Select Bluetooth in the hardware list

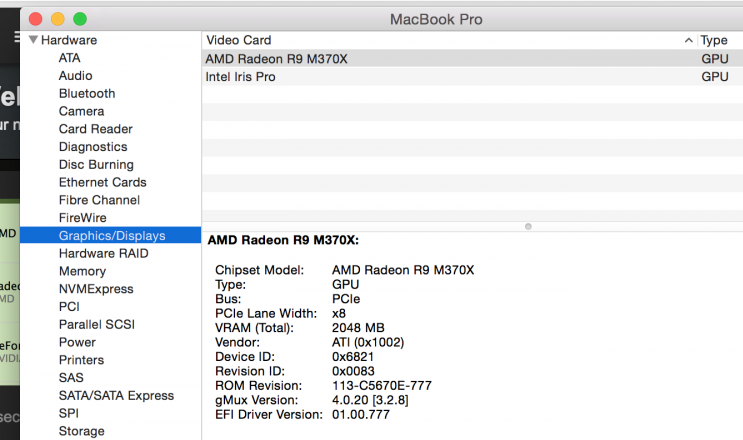pos(87,93)
